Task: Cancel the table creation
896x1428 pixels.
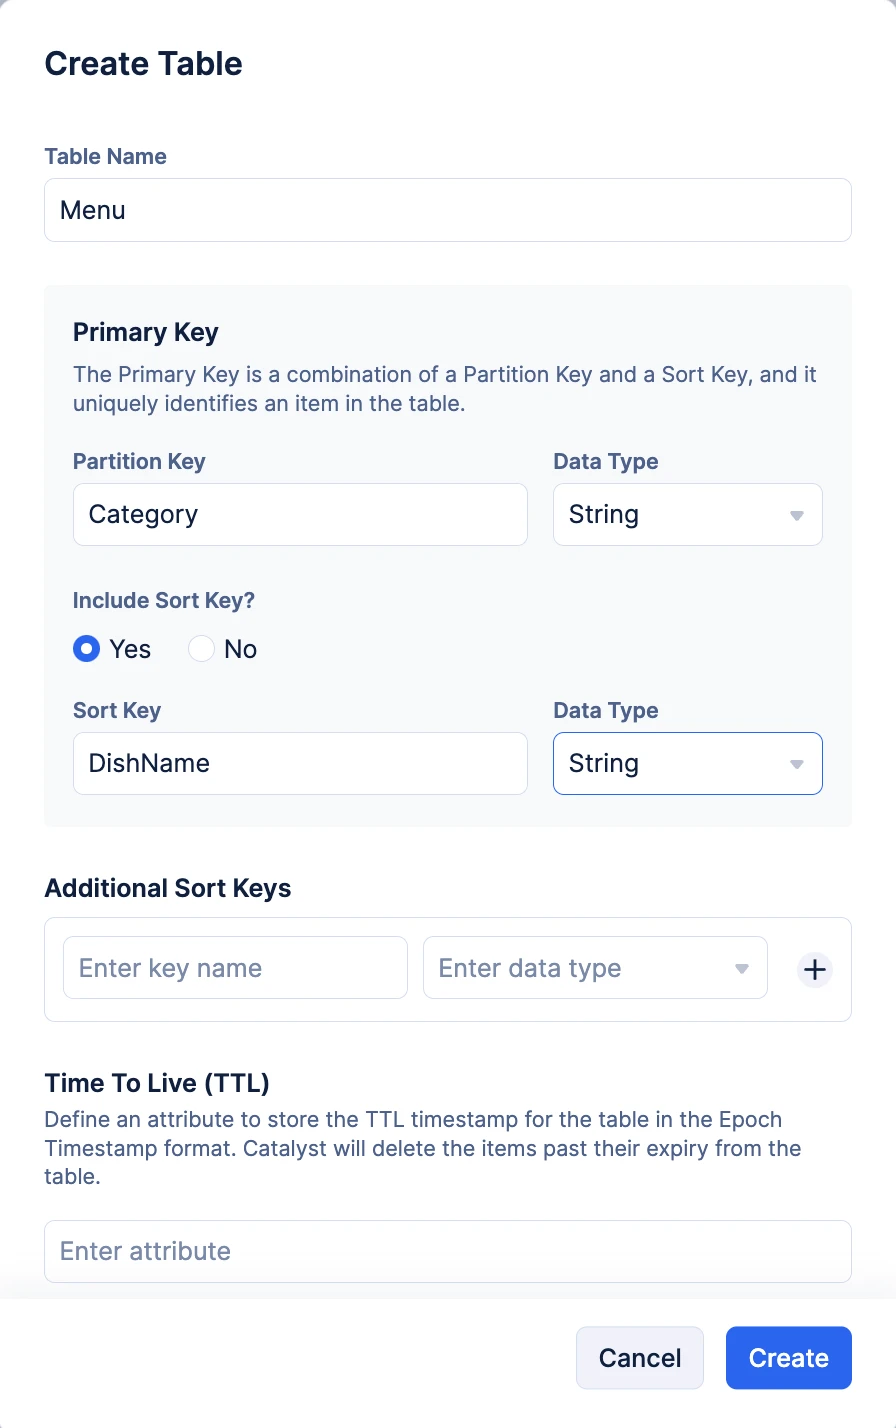Action: coord(640,1358)
